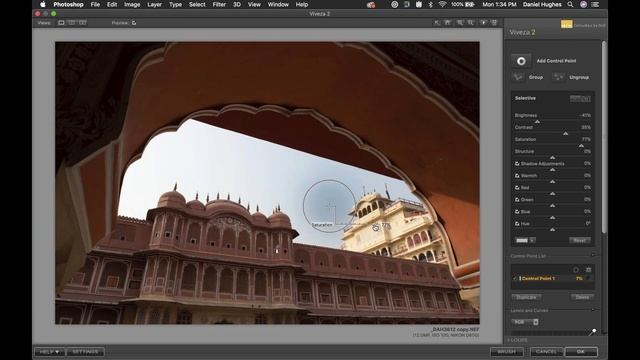Select the side-by-side preview view icon
Viewport: 640px width, 360px height.
tap(82, 23)
